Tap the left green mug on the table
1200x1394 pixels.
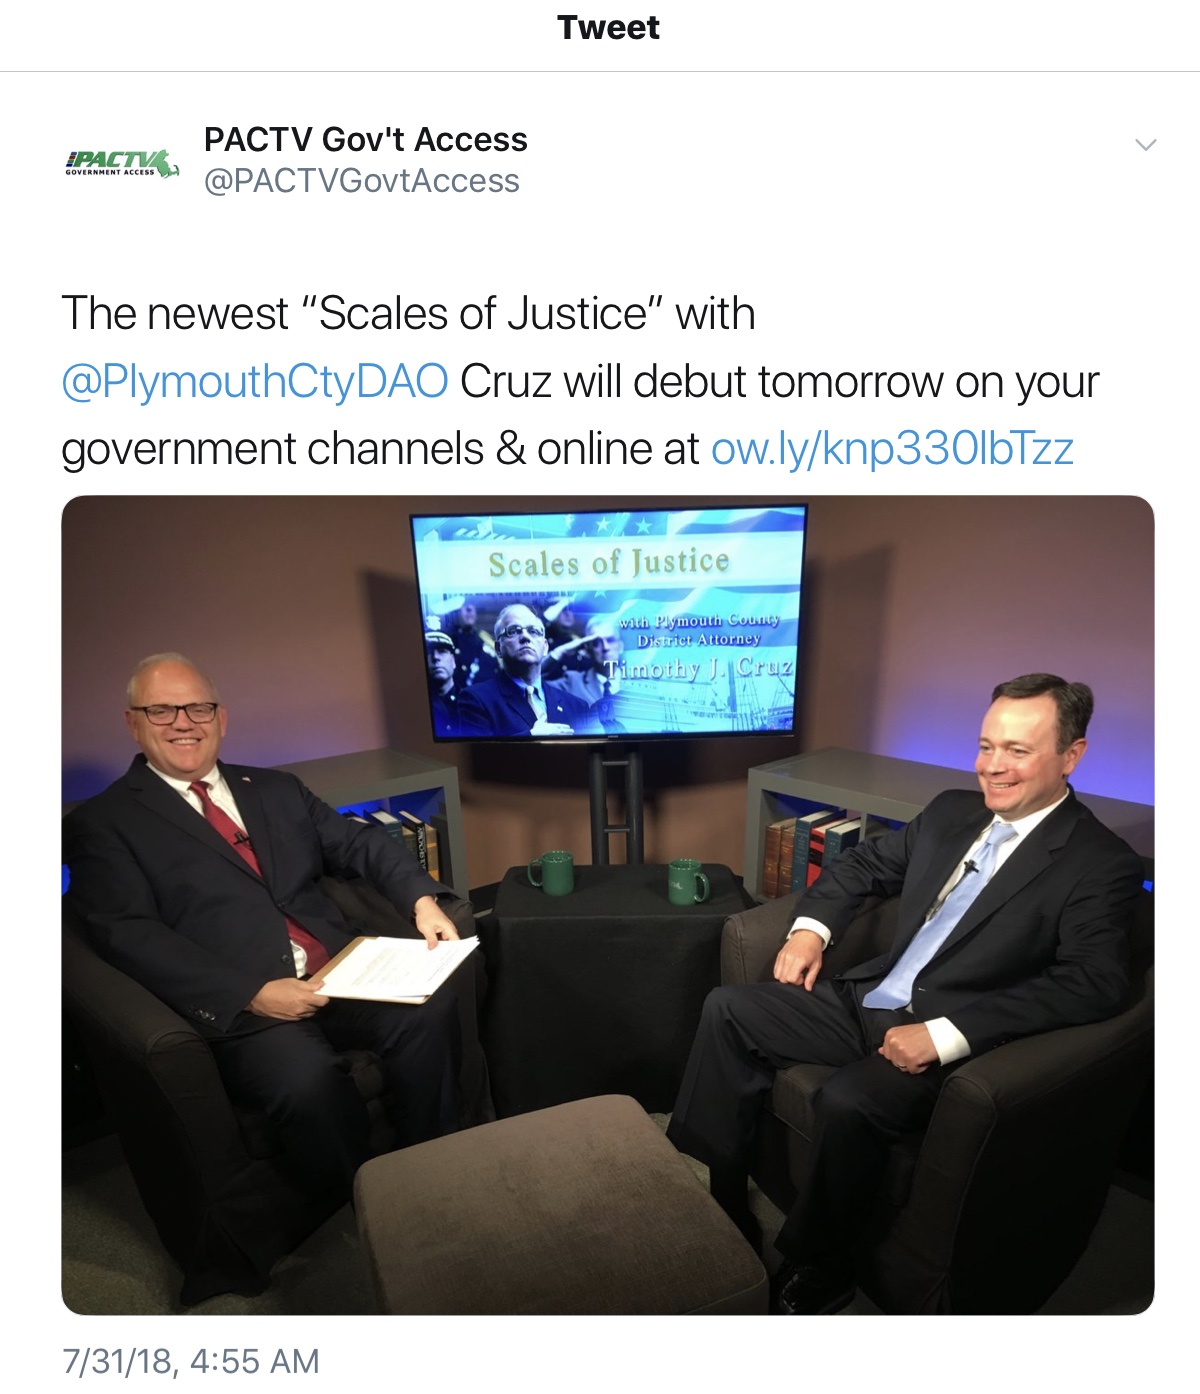pyautogui.click(x=551, y=871)
